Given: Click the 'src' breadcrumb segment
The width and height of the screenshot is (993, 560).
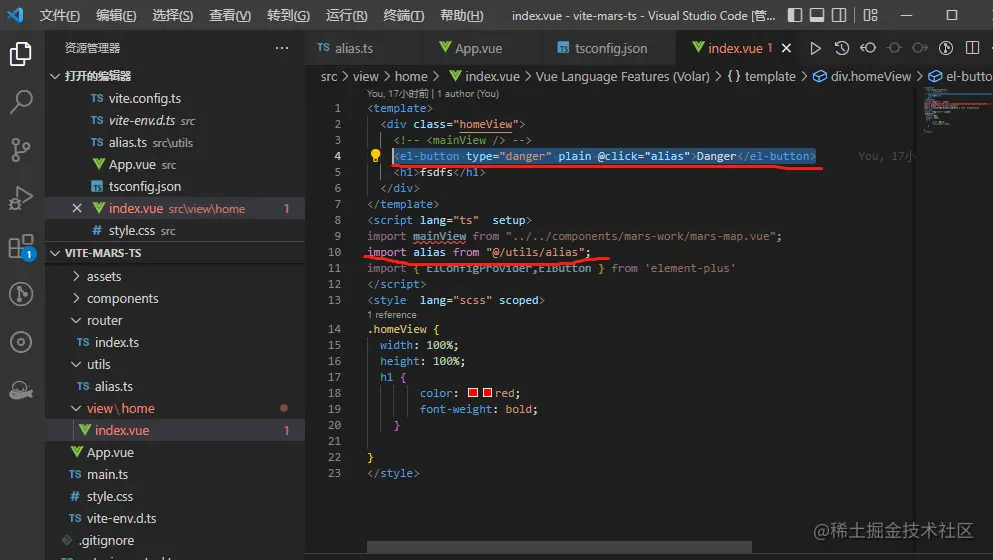Looking at the screenshot, I should [329, 77].
